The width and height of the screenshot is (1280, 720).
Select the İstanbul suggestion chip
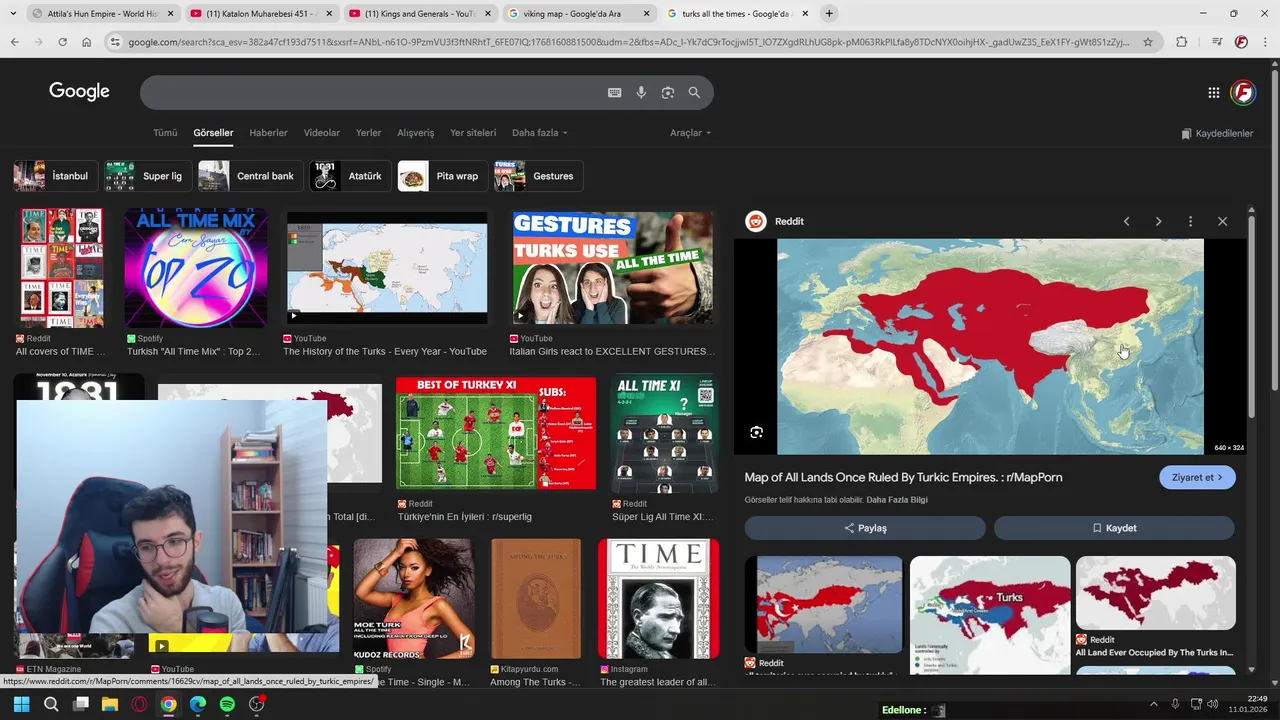click(x=57, y=176)
